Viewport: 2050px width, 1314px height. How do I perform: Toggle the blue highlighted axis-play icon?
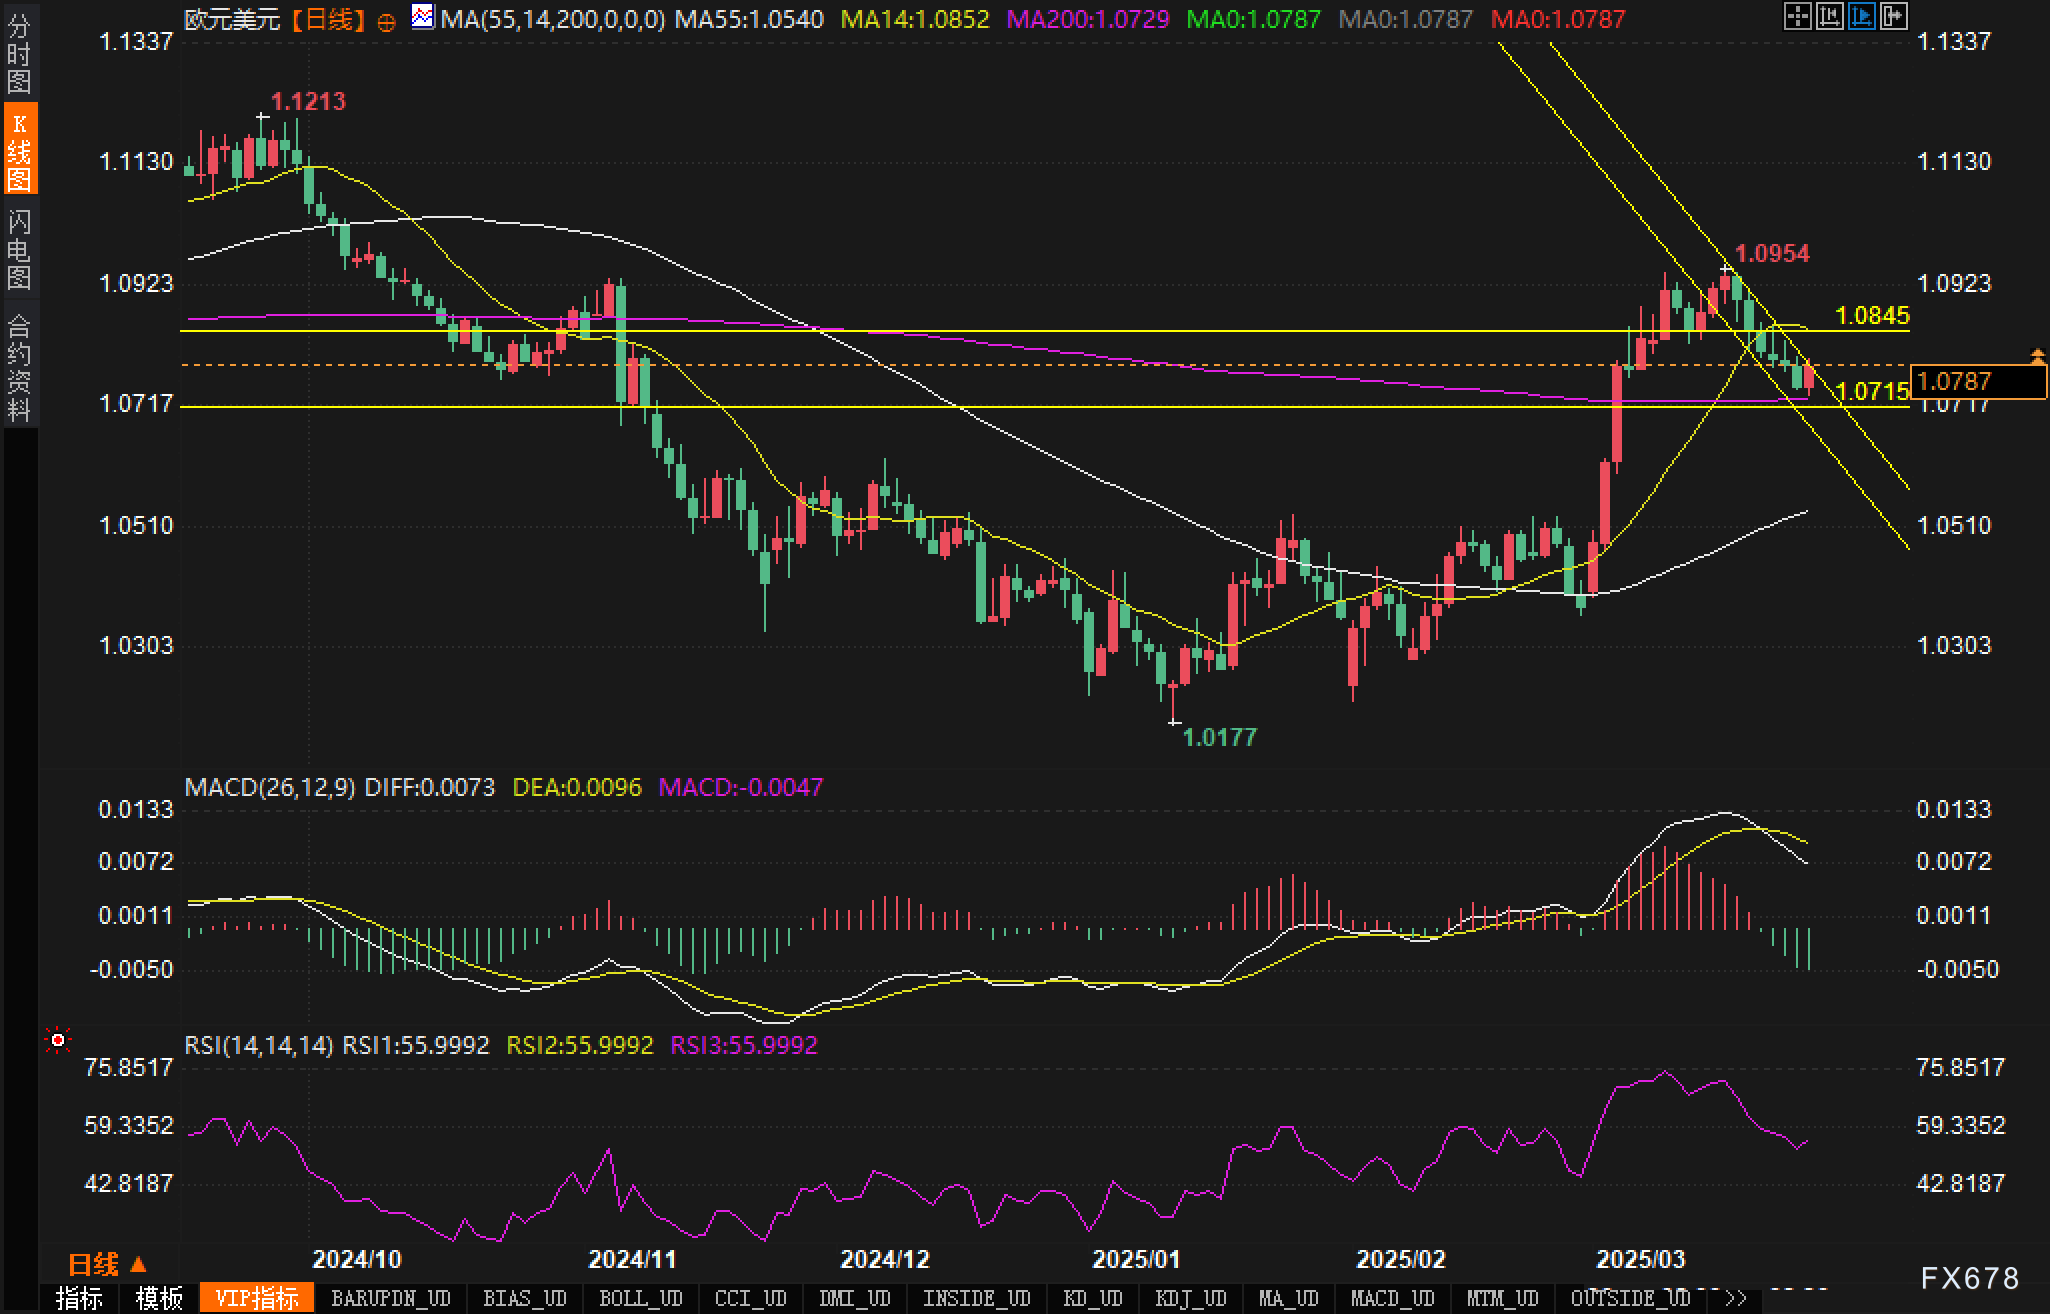click(x=1862, y=16)
